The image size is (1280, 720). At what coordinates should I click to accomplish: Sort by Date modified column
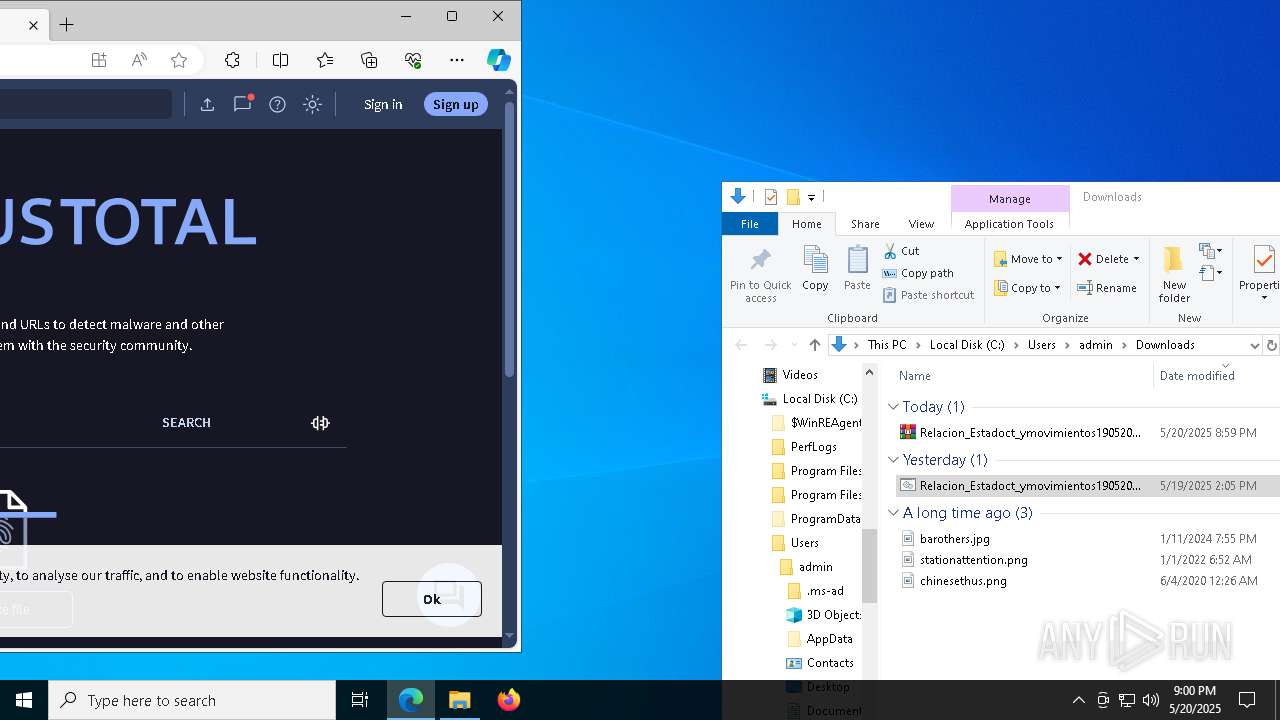pos(1197,376)
